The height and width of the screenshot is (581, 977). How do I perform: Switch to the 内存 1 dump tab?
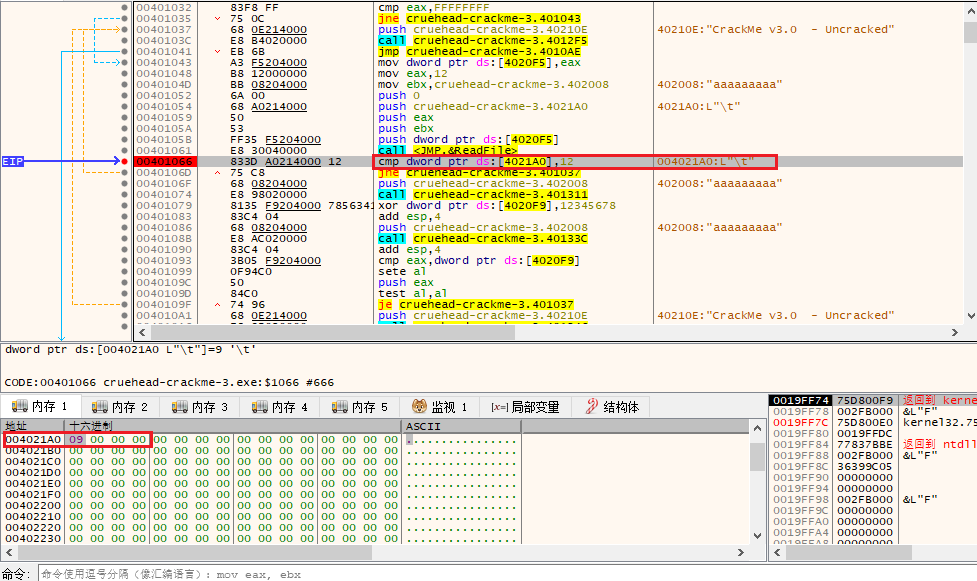[41, 407]
